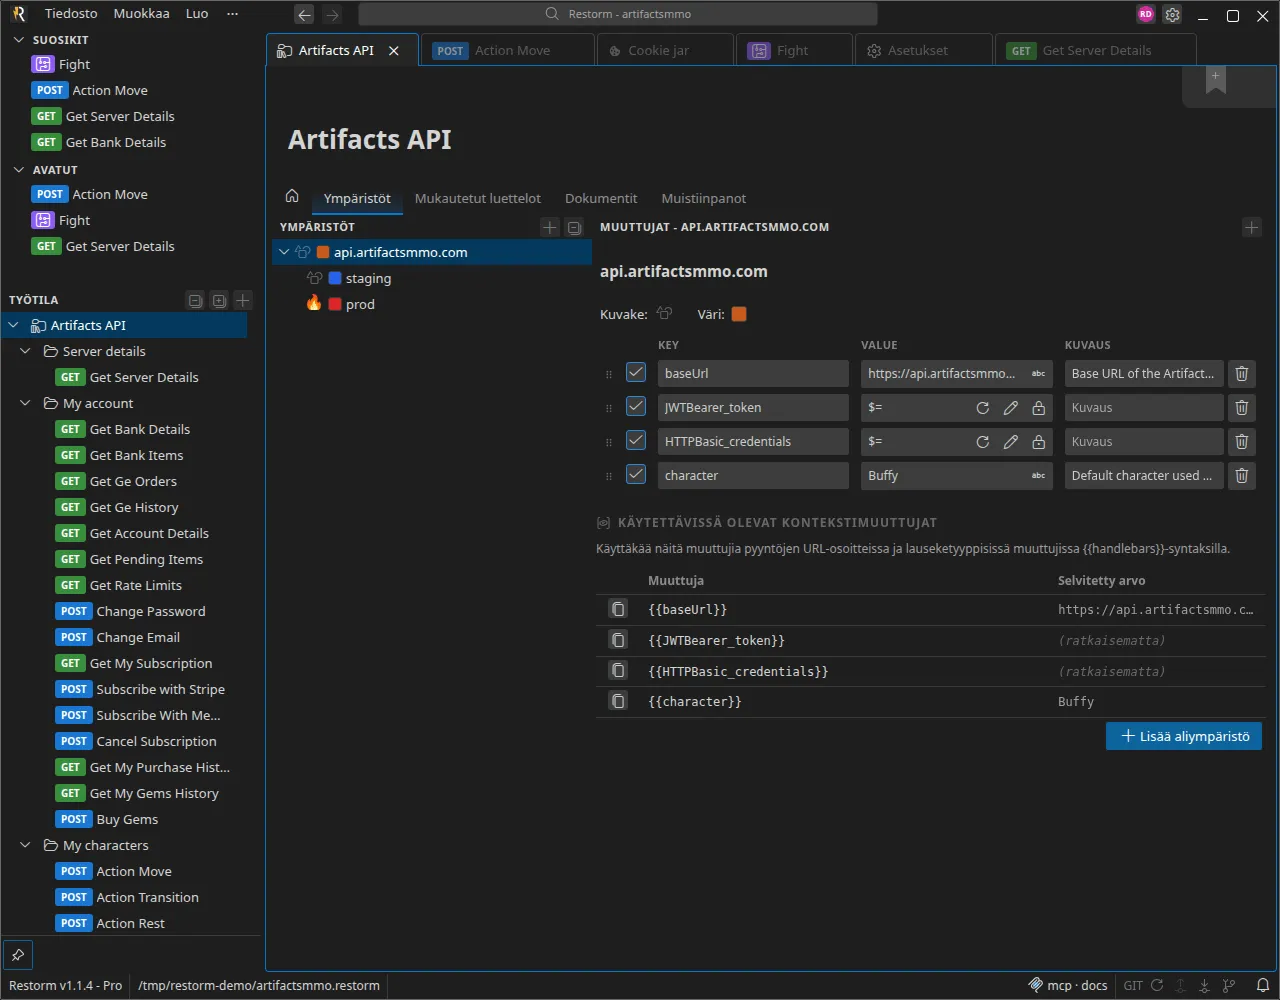
Task: Switch to the Muistiinpanot tab
Action: [704, 198]
